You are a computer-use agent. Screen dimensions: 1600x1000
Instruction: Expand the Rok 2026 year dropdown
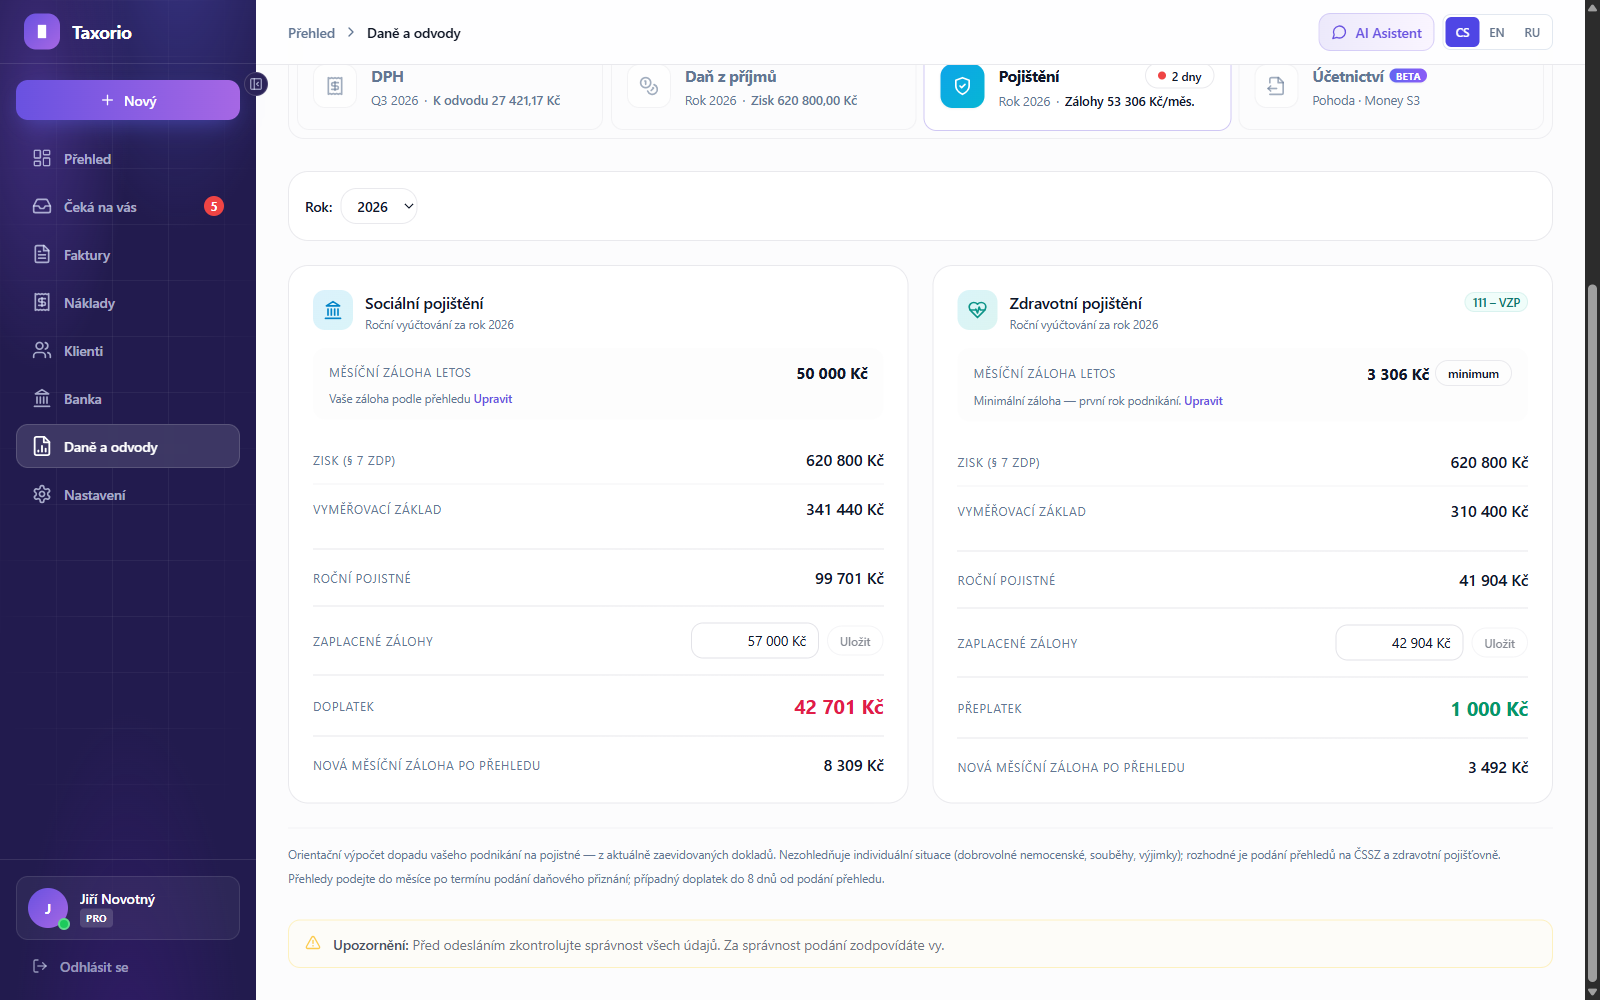click(379, 206)
